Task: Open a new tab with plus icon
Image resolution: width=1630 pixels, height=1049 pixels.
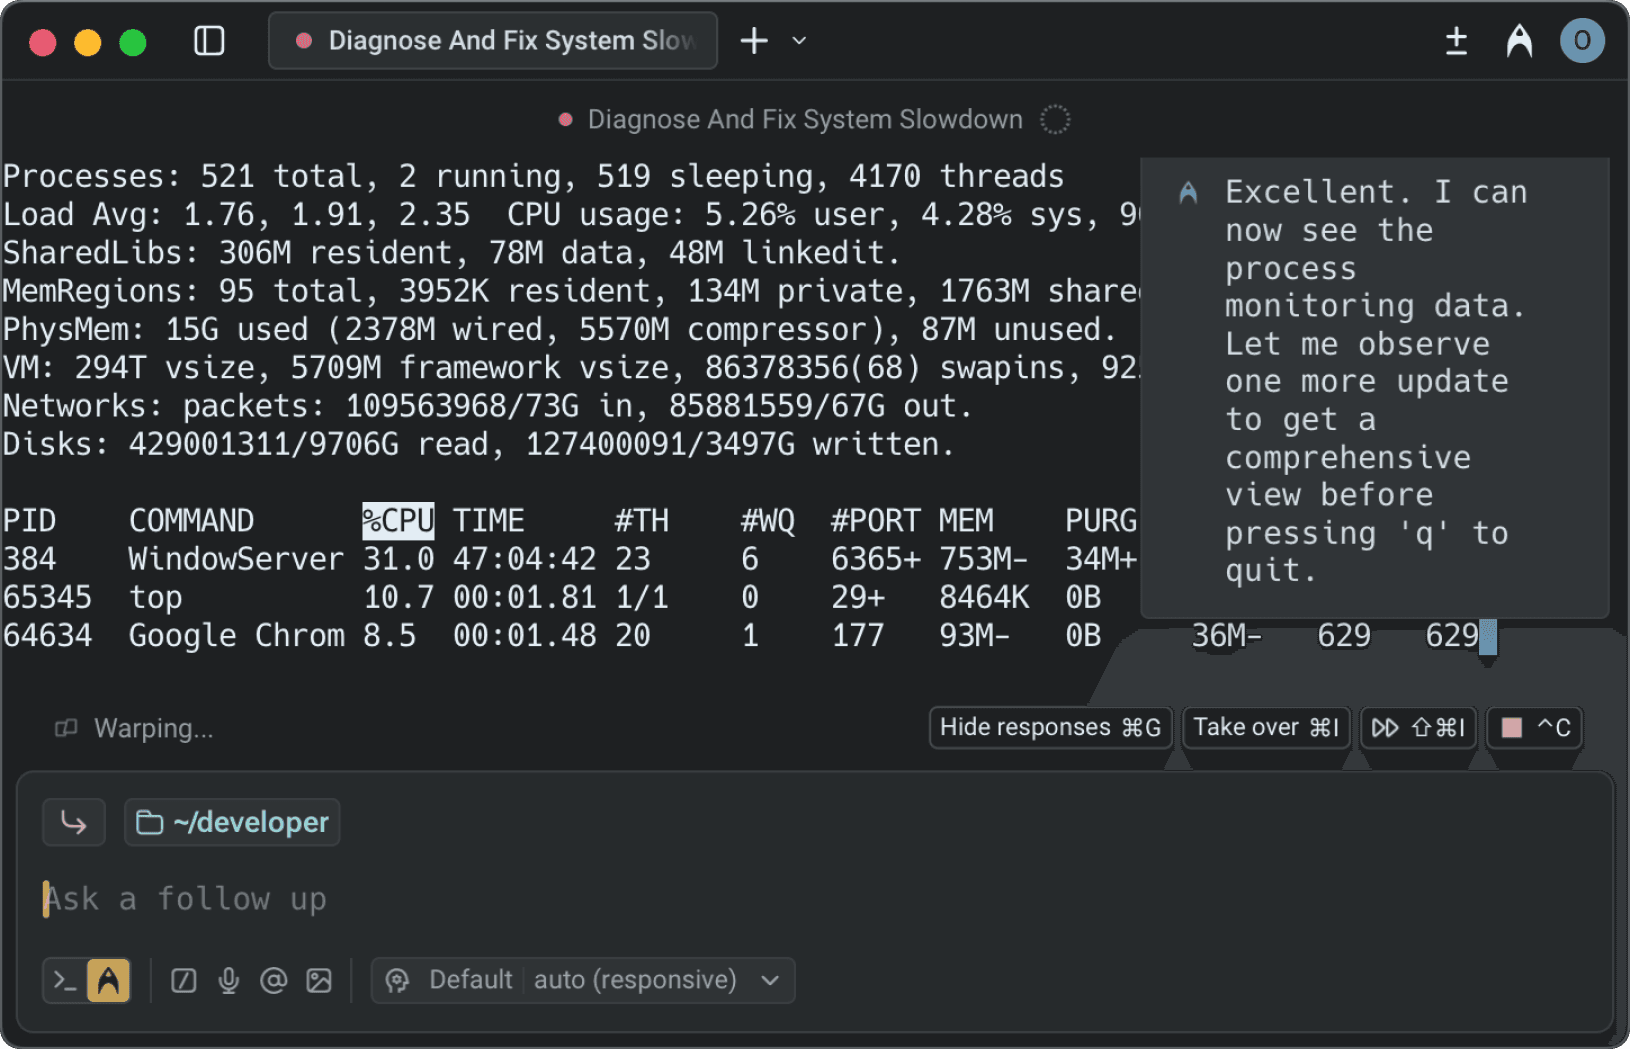Action: coord(754,41)
